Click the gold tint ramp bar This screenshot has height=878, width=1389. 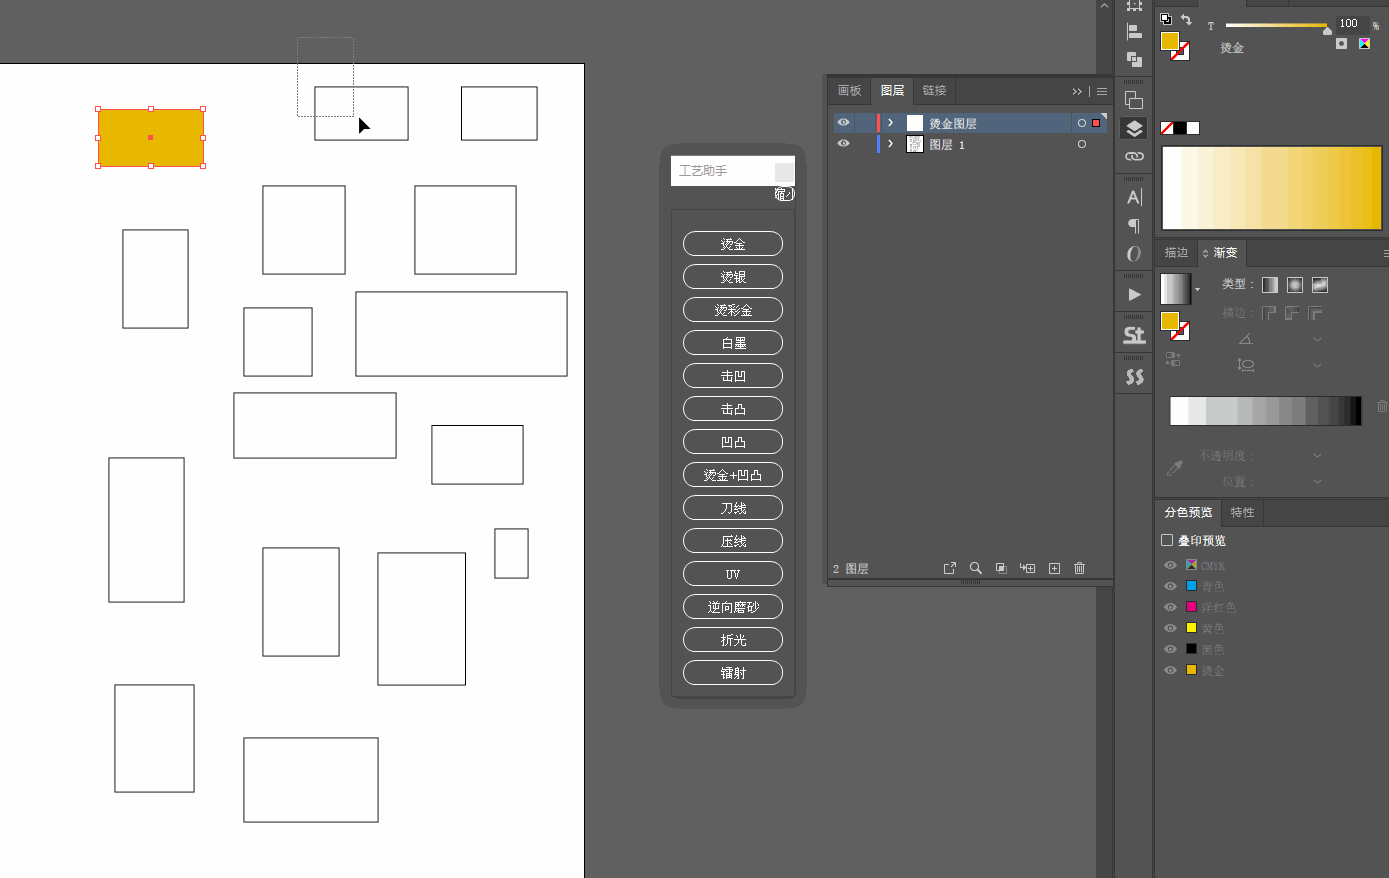pyautogui.click(x=1272, y=188)
